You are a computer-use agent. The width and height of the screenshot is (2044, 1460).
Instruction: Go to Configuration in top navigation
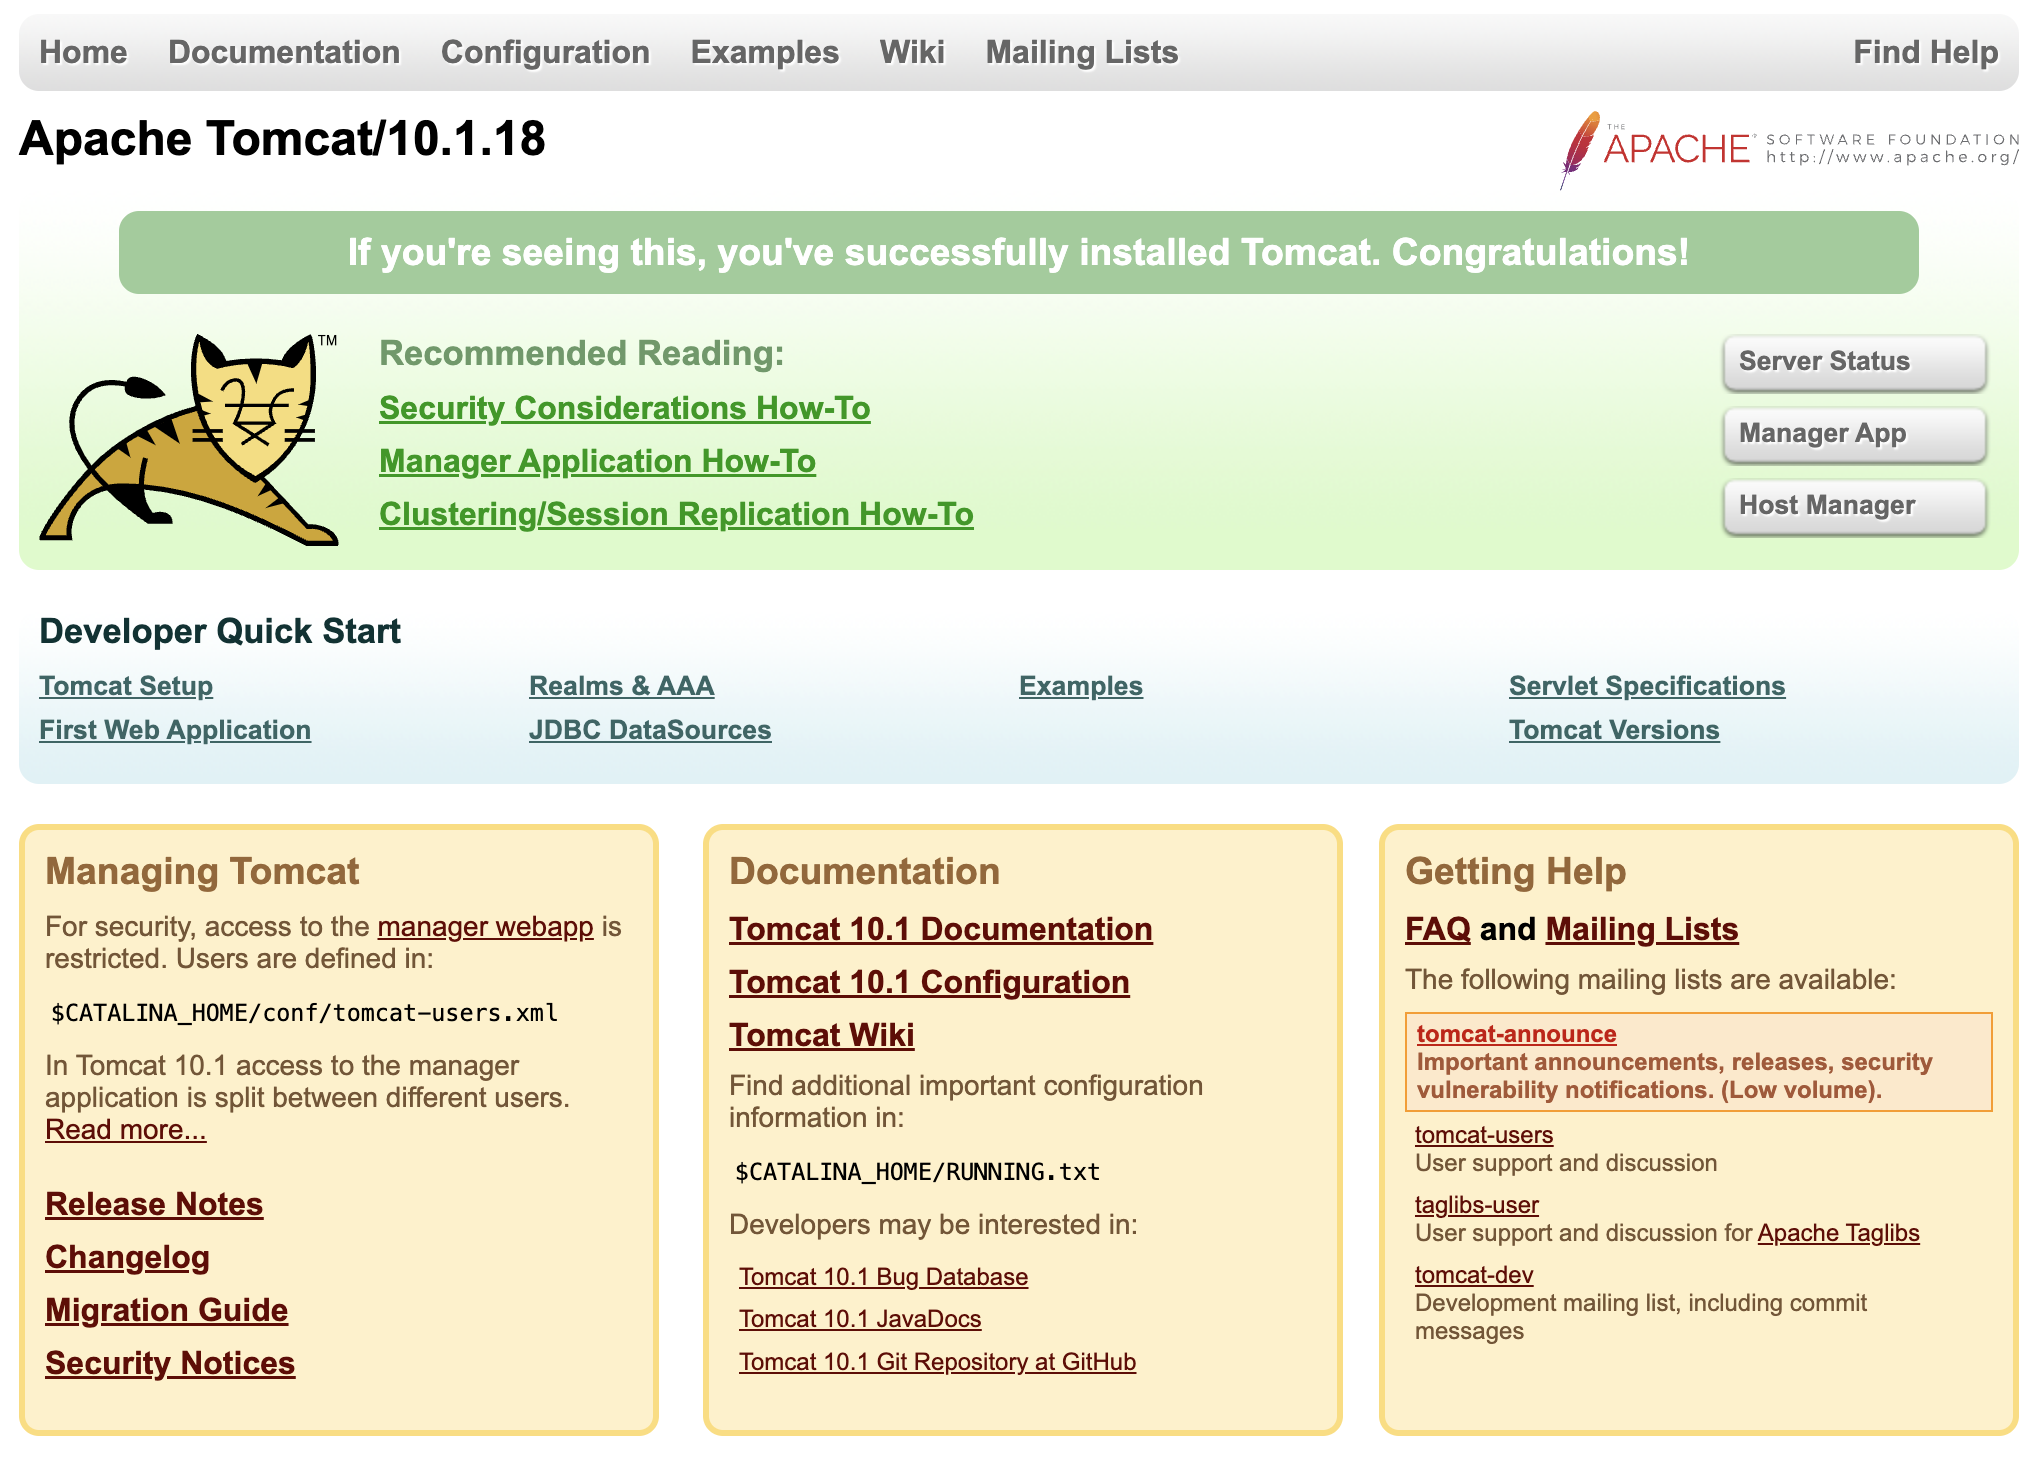(x=545, y=52)
